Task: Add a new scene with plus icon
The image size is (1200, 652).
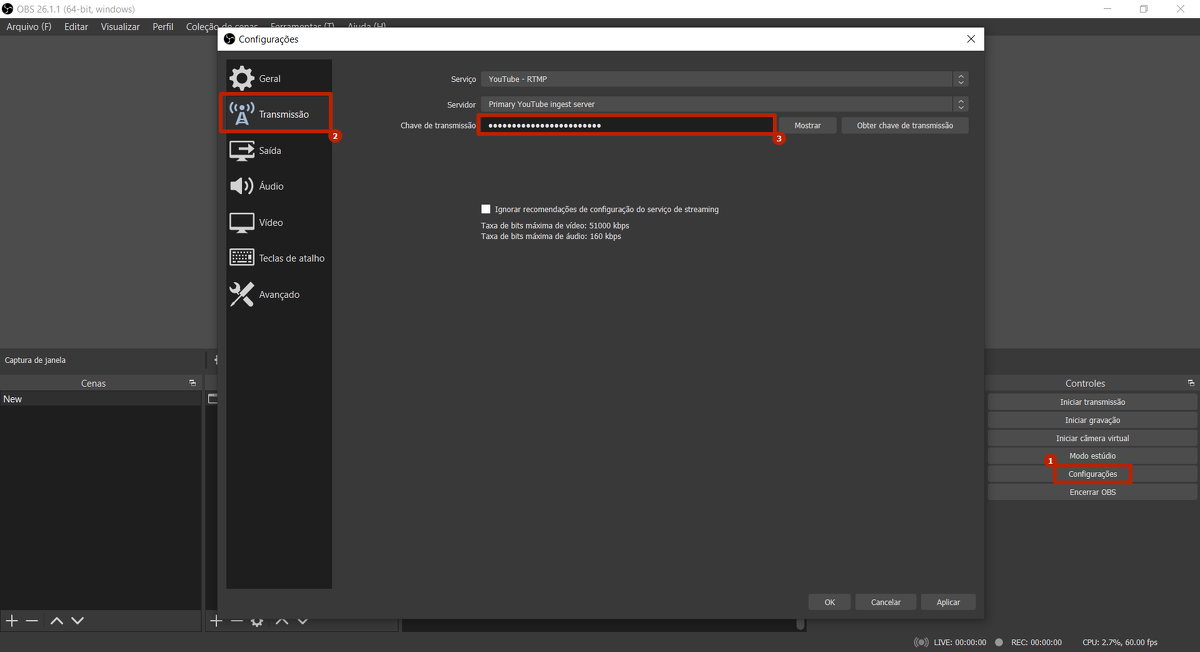Action: point(12,621)
